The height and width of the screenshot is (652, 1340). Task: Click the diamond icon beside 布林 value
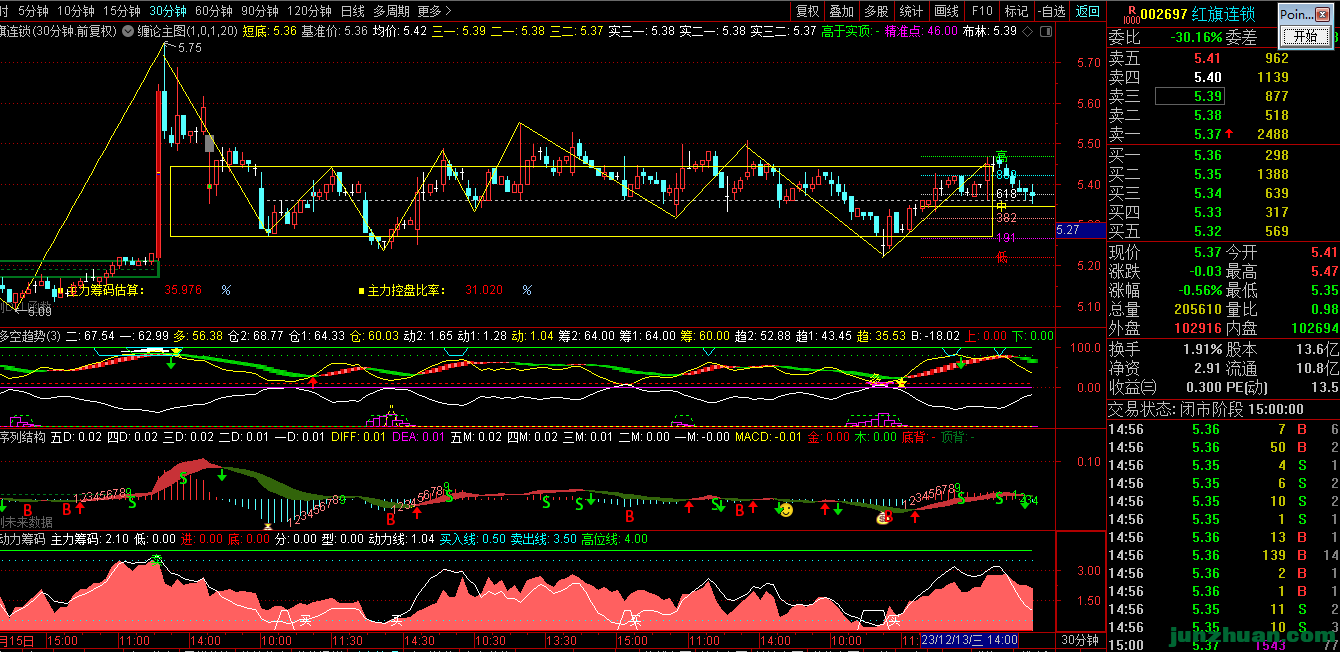(x=1027, y=31)
